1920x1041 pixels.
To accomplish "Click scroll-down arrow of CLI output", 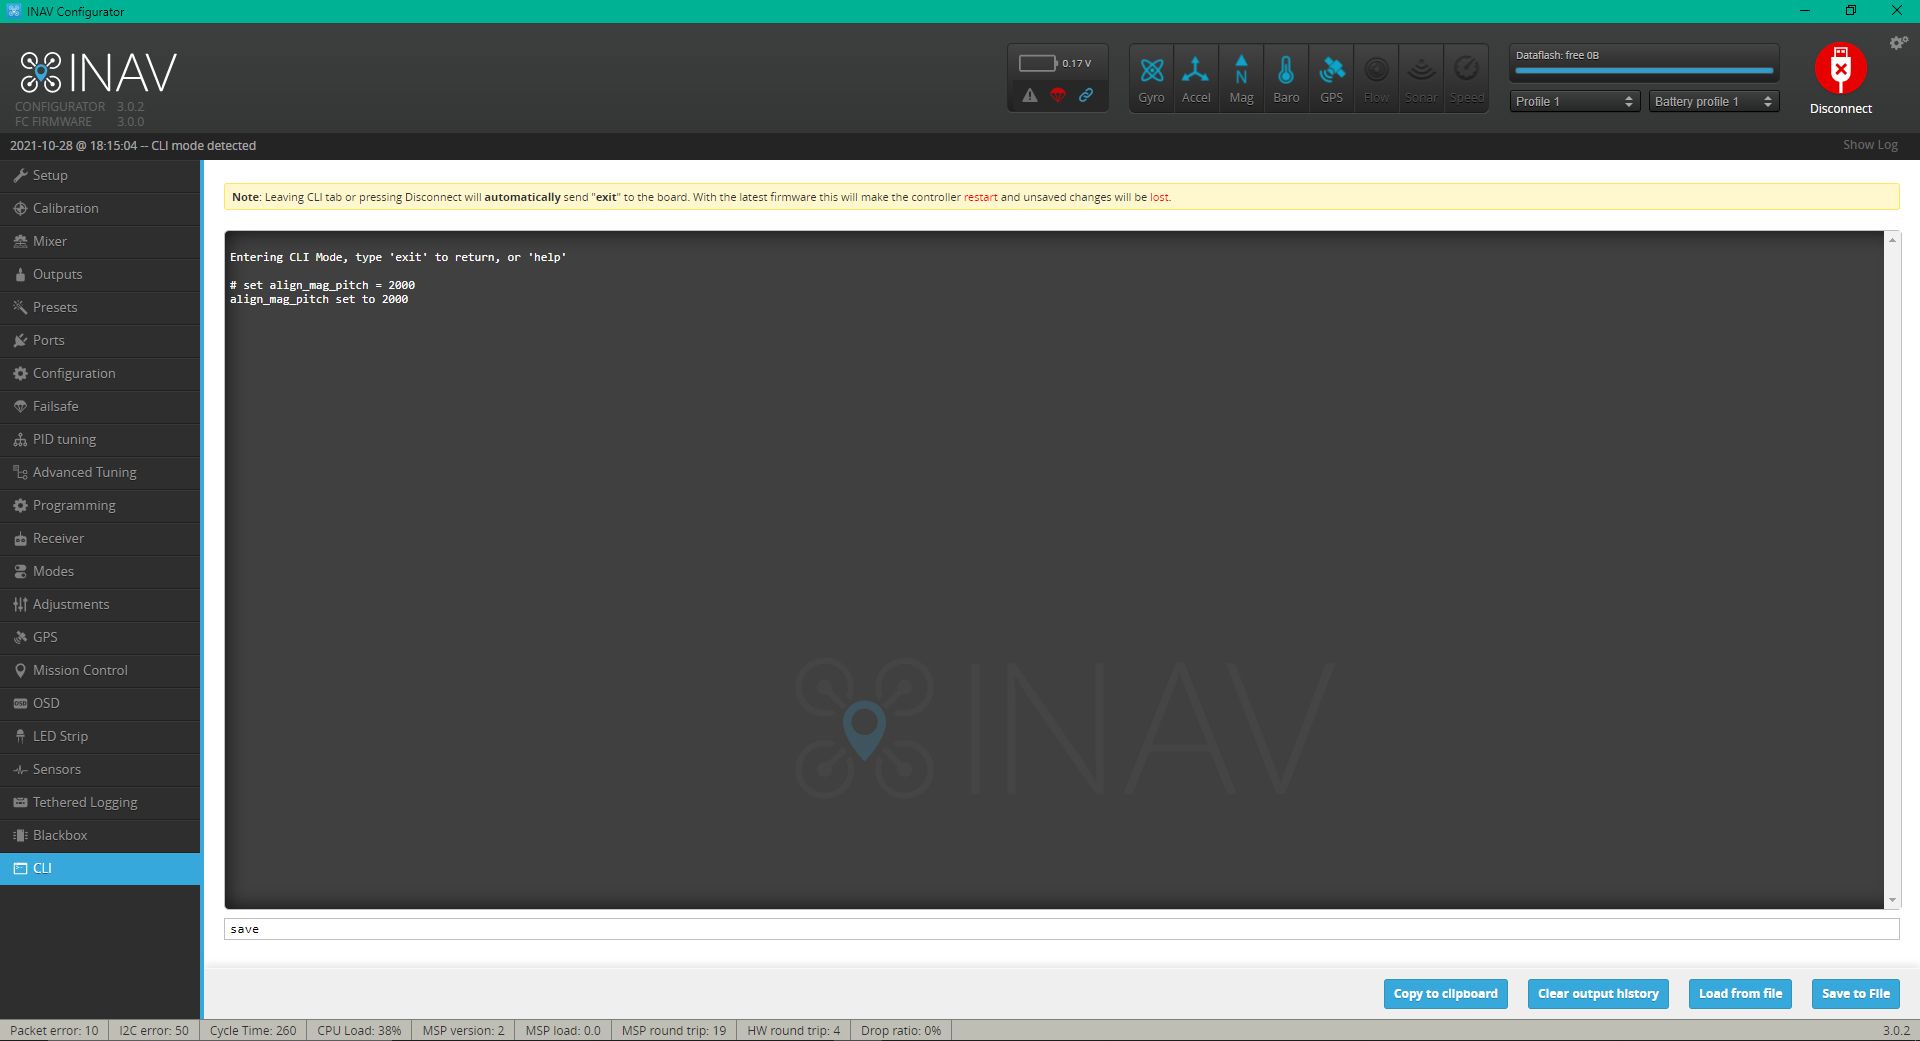I will [x=1892, y=901].
